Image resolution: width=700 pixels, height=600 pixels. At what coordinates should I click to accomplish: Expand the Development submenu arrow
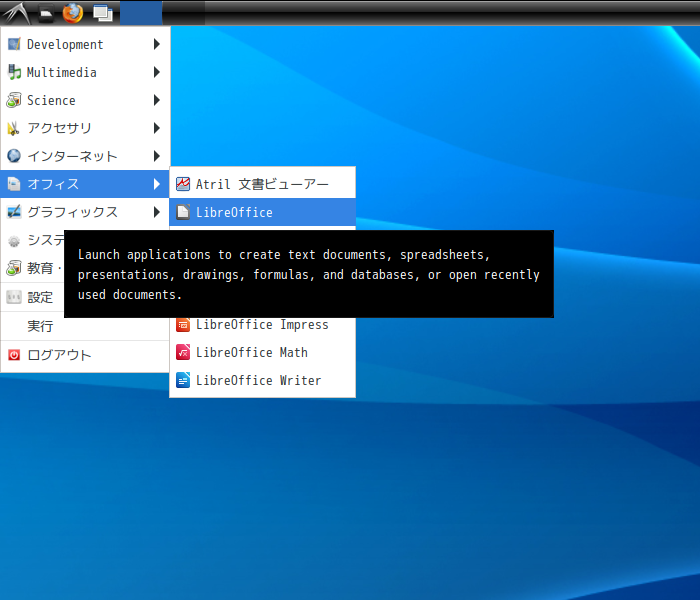(156, 44)
